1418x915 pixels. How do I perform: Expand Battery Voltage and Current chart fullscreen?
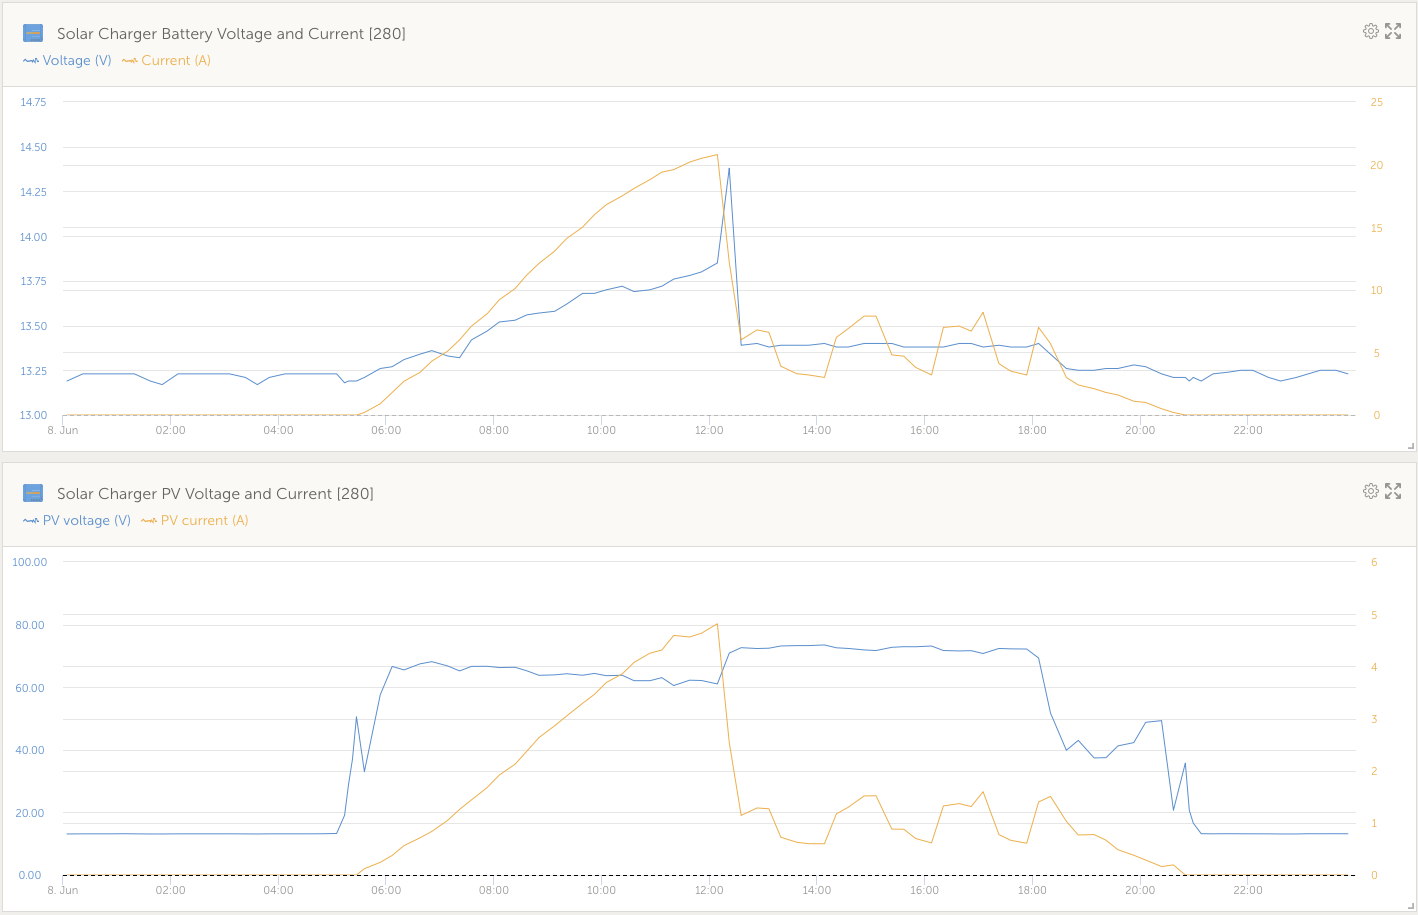tap(1393, 31)
